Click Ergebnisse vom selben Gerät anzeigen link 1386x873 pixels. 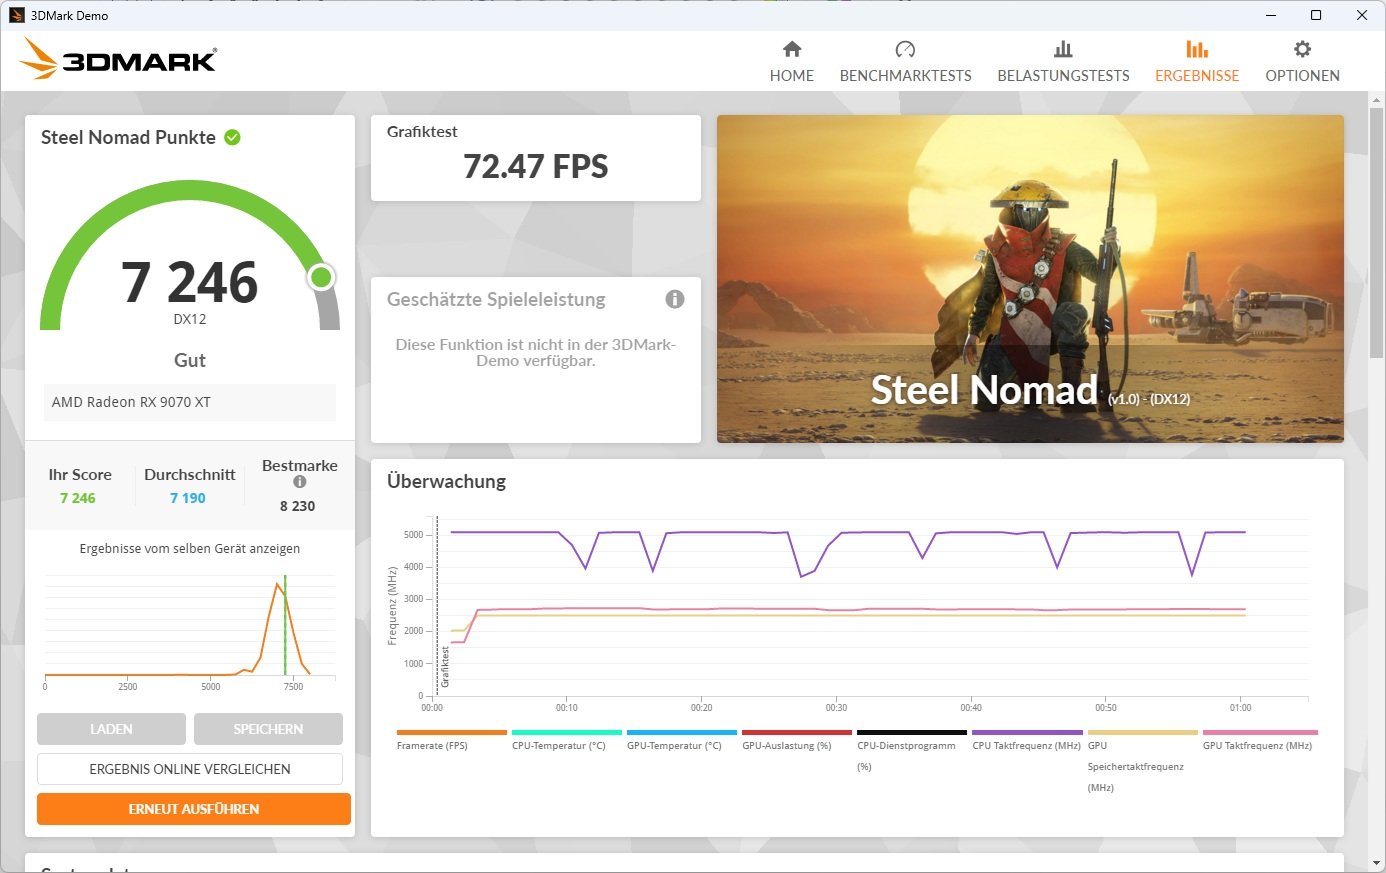tap(190, 548)
